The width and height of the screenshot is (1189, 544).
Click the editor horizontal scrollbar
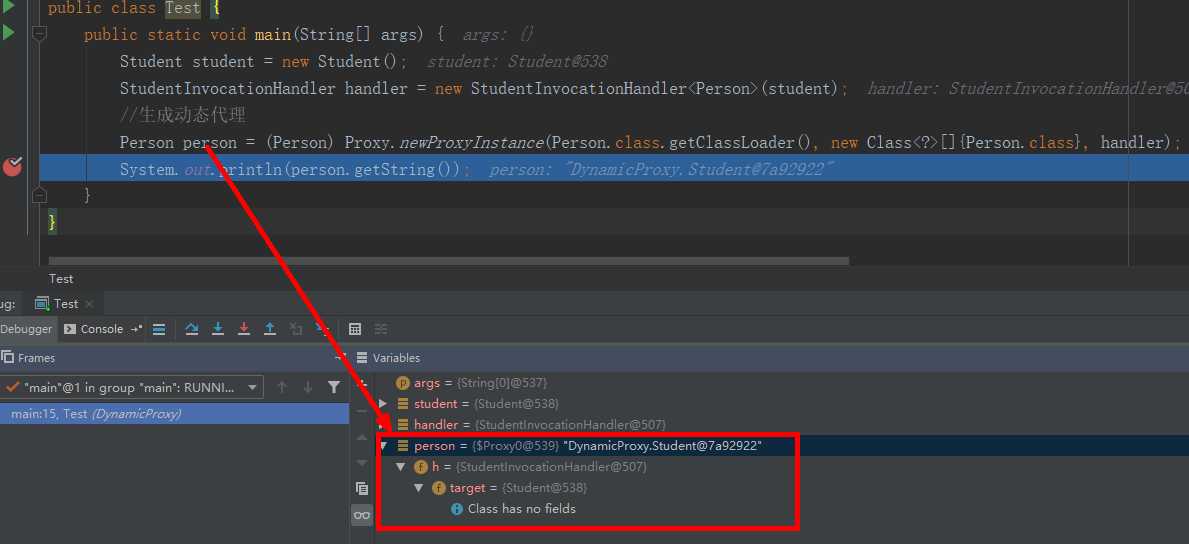448,261
